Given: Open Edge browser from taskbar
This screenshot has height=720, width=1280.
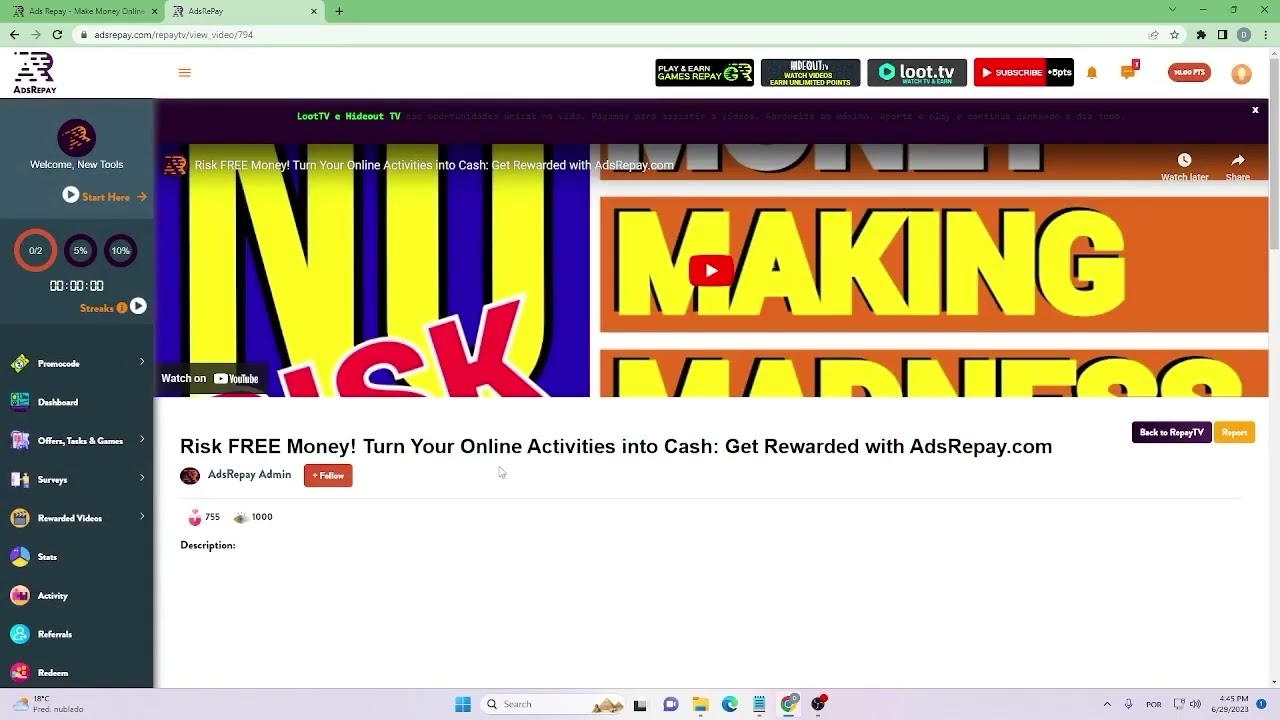Looking at the screenshot, I should [730, 704].
